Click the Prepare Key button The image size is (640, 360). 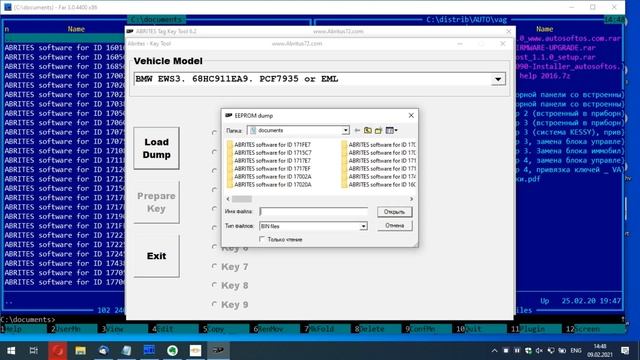click(x=156, y=202)
